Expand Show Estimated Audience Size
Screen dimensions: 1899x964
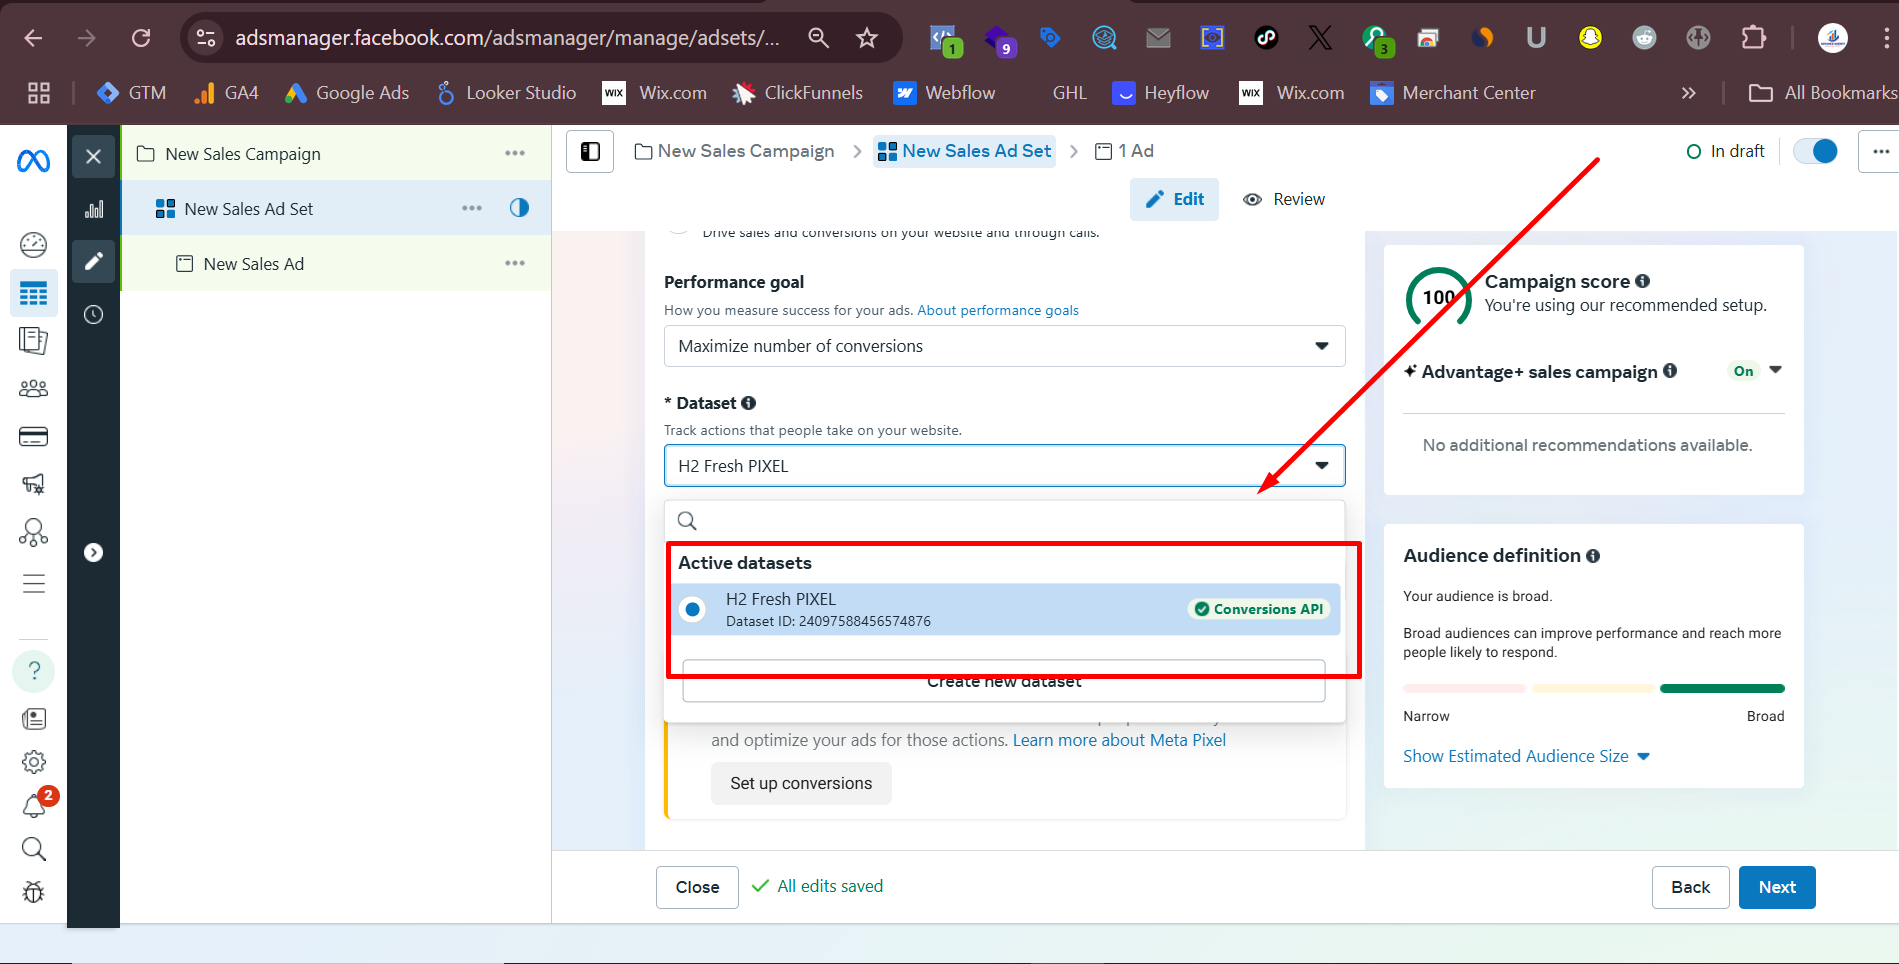[1525, 757]
